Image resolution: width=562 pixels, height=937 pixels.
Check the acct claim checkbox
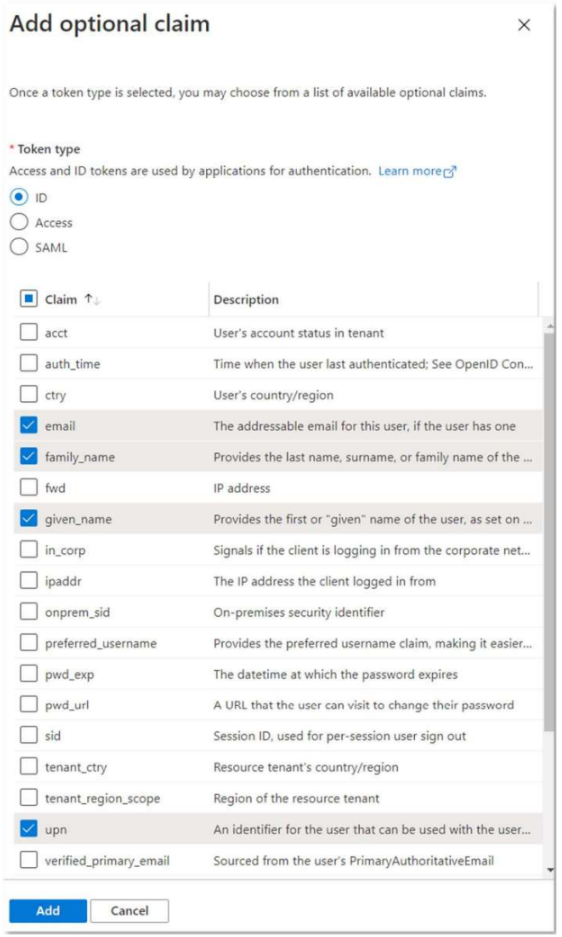pyautogui.click(x=29, y=332)
